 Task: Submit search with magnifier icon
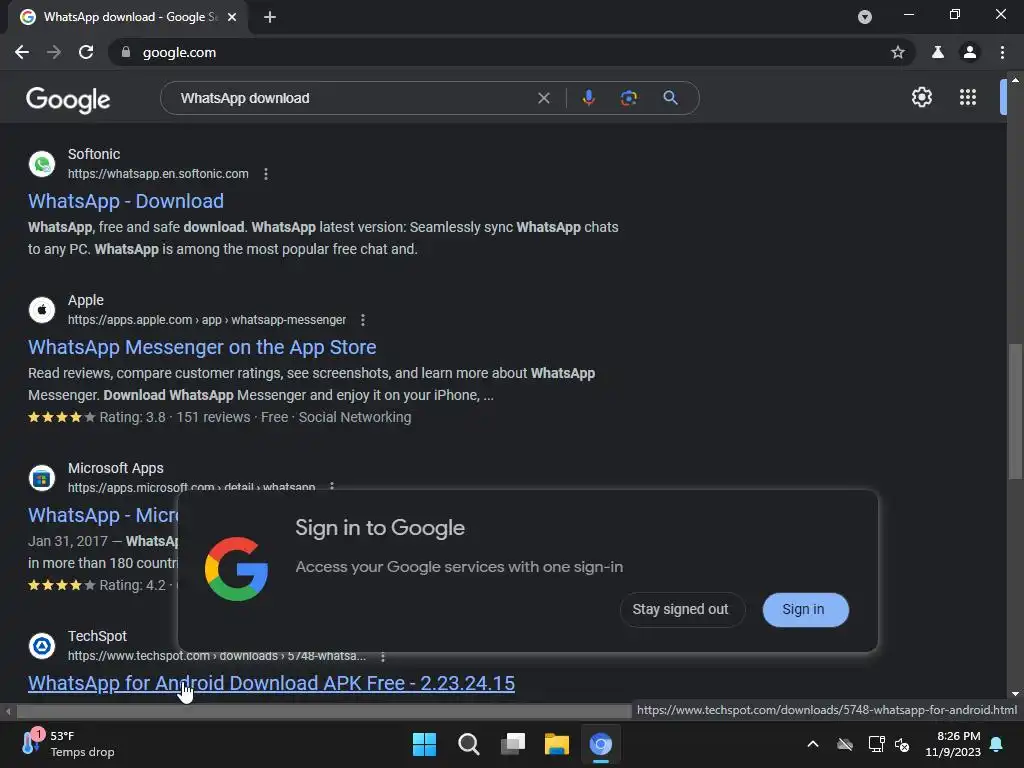pyautogui.click(x=670, y=98)
